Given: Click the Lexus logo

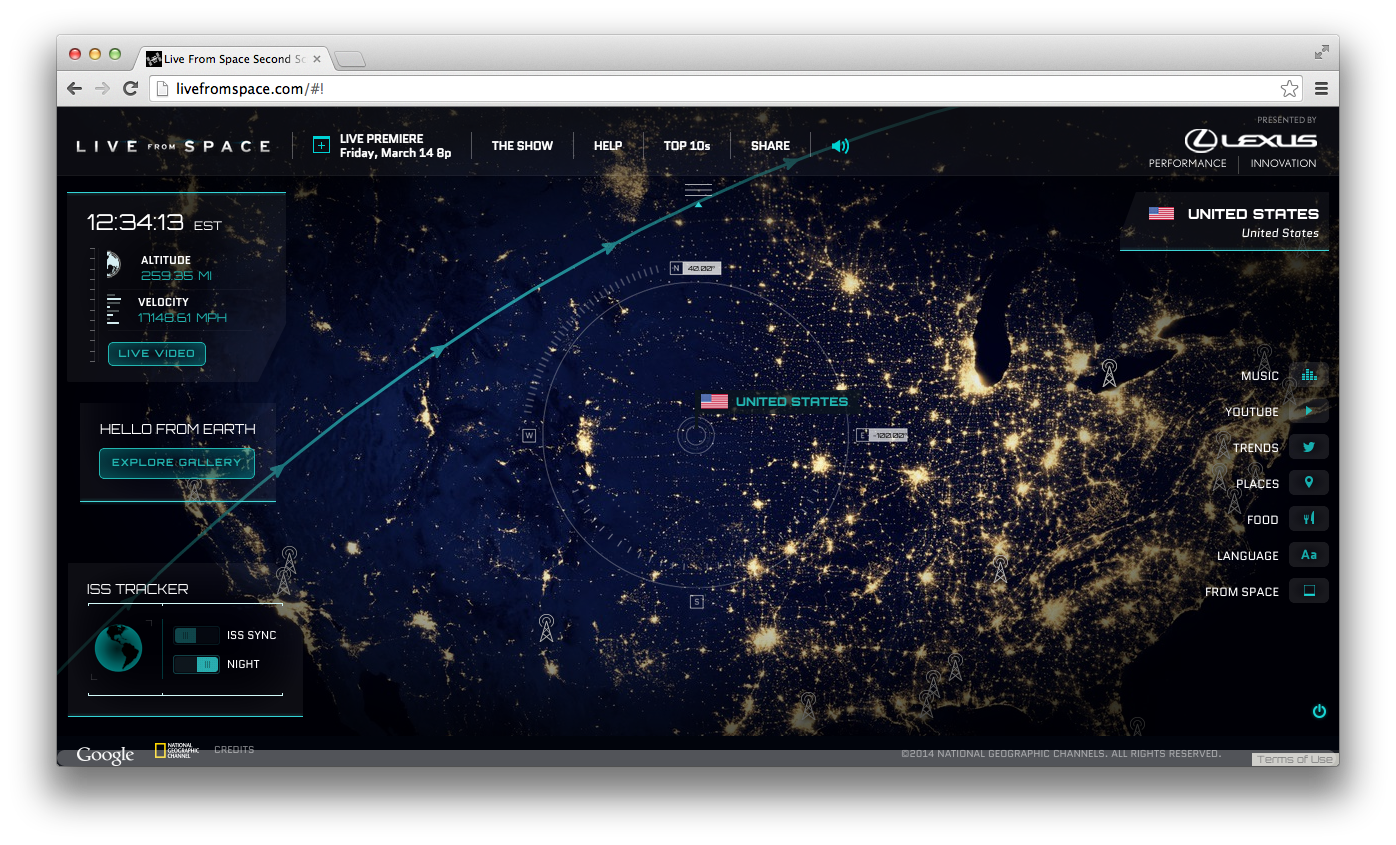Looking at the screenshot, I should point(1251,140).
